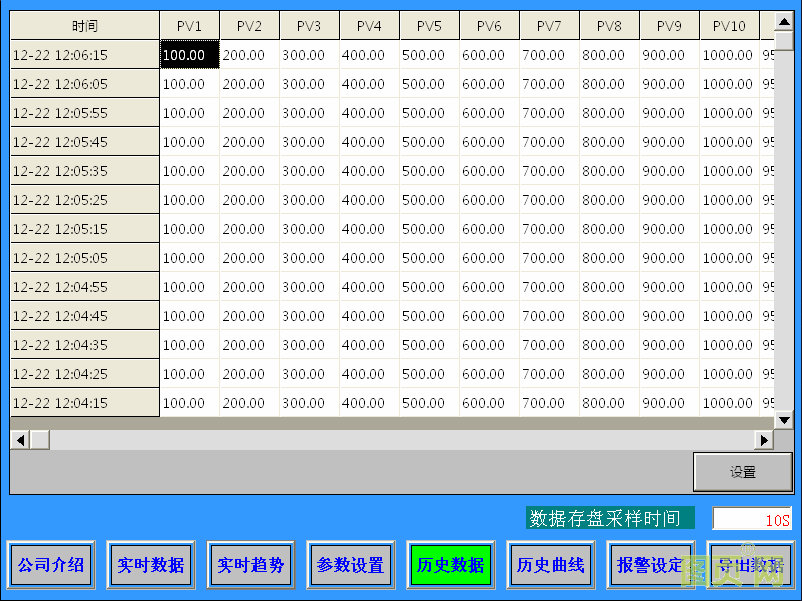
Task: Edit the 10S sampling time field
Action: coord(752,519)
